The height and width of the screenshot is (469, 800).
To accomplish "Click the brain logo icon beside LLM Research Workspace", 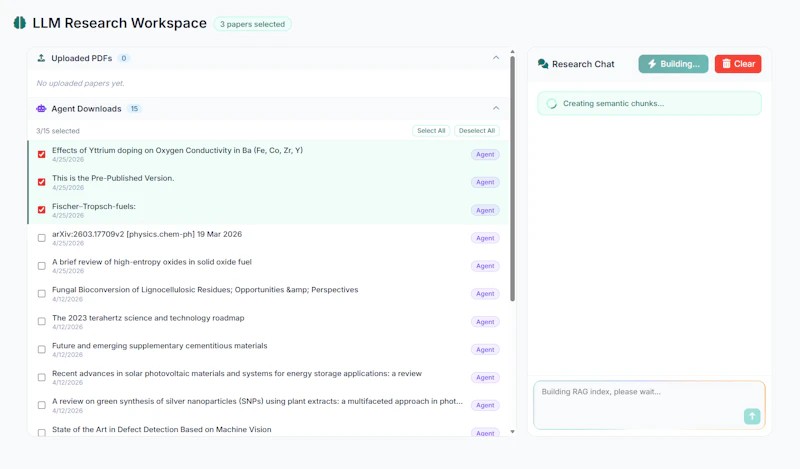I will click(x=19, y=23).
